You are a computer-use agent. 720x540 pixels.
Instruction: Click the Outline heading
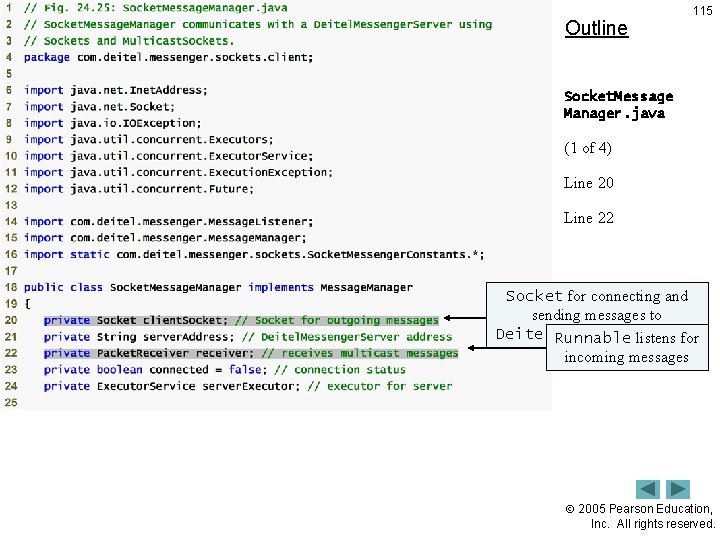[x=596, y=28]
